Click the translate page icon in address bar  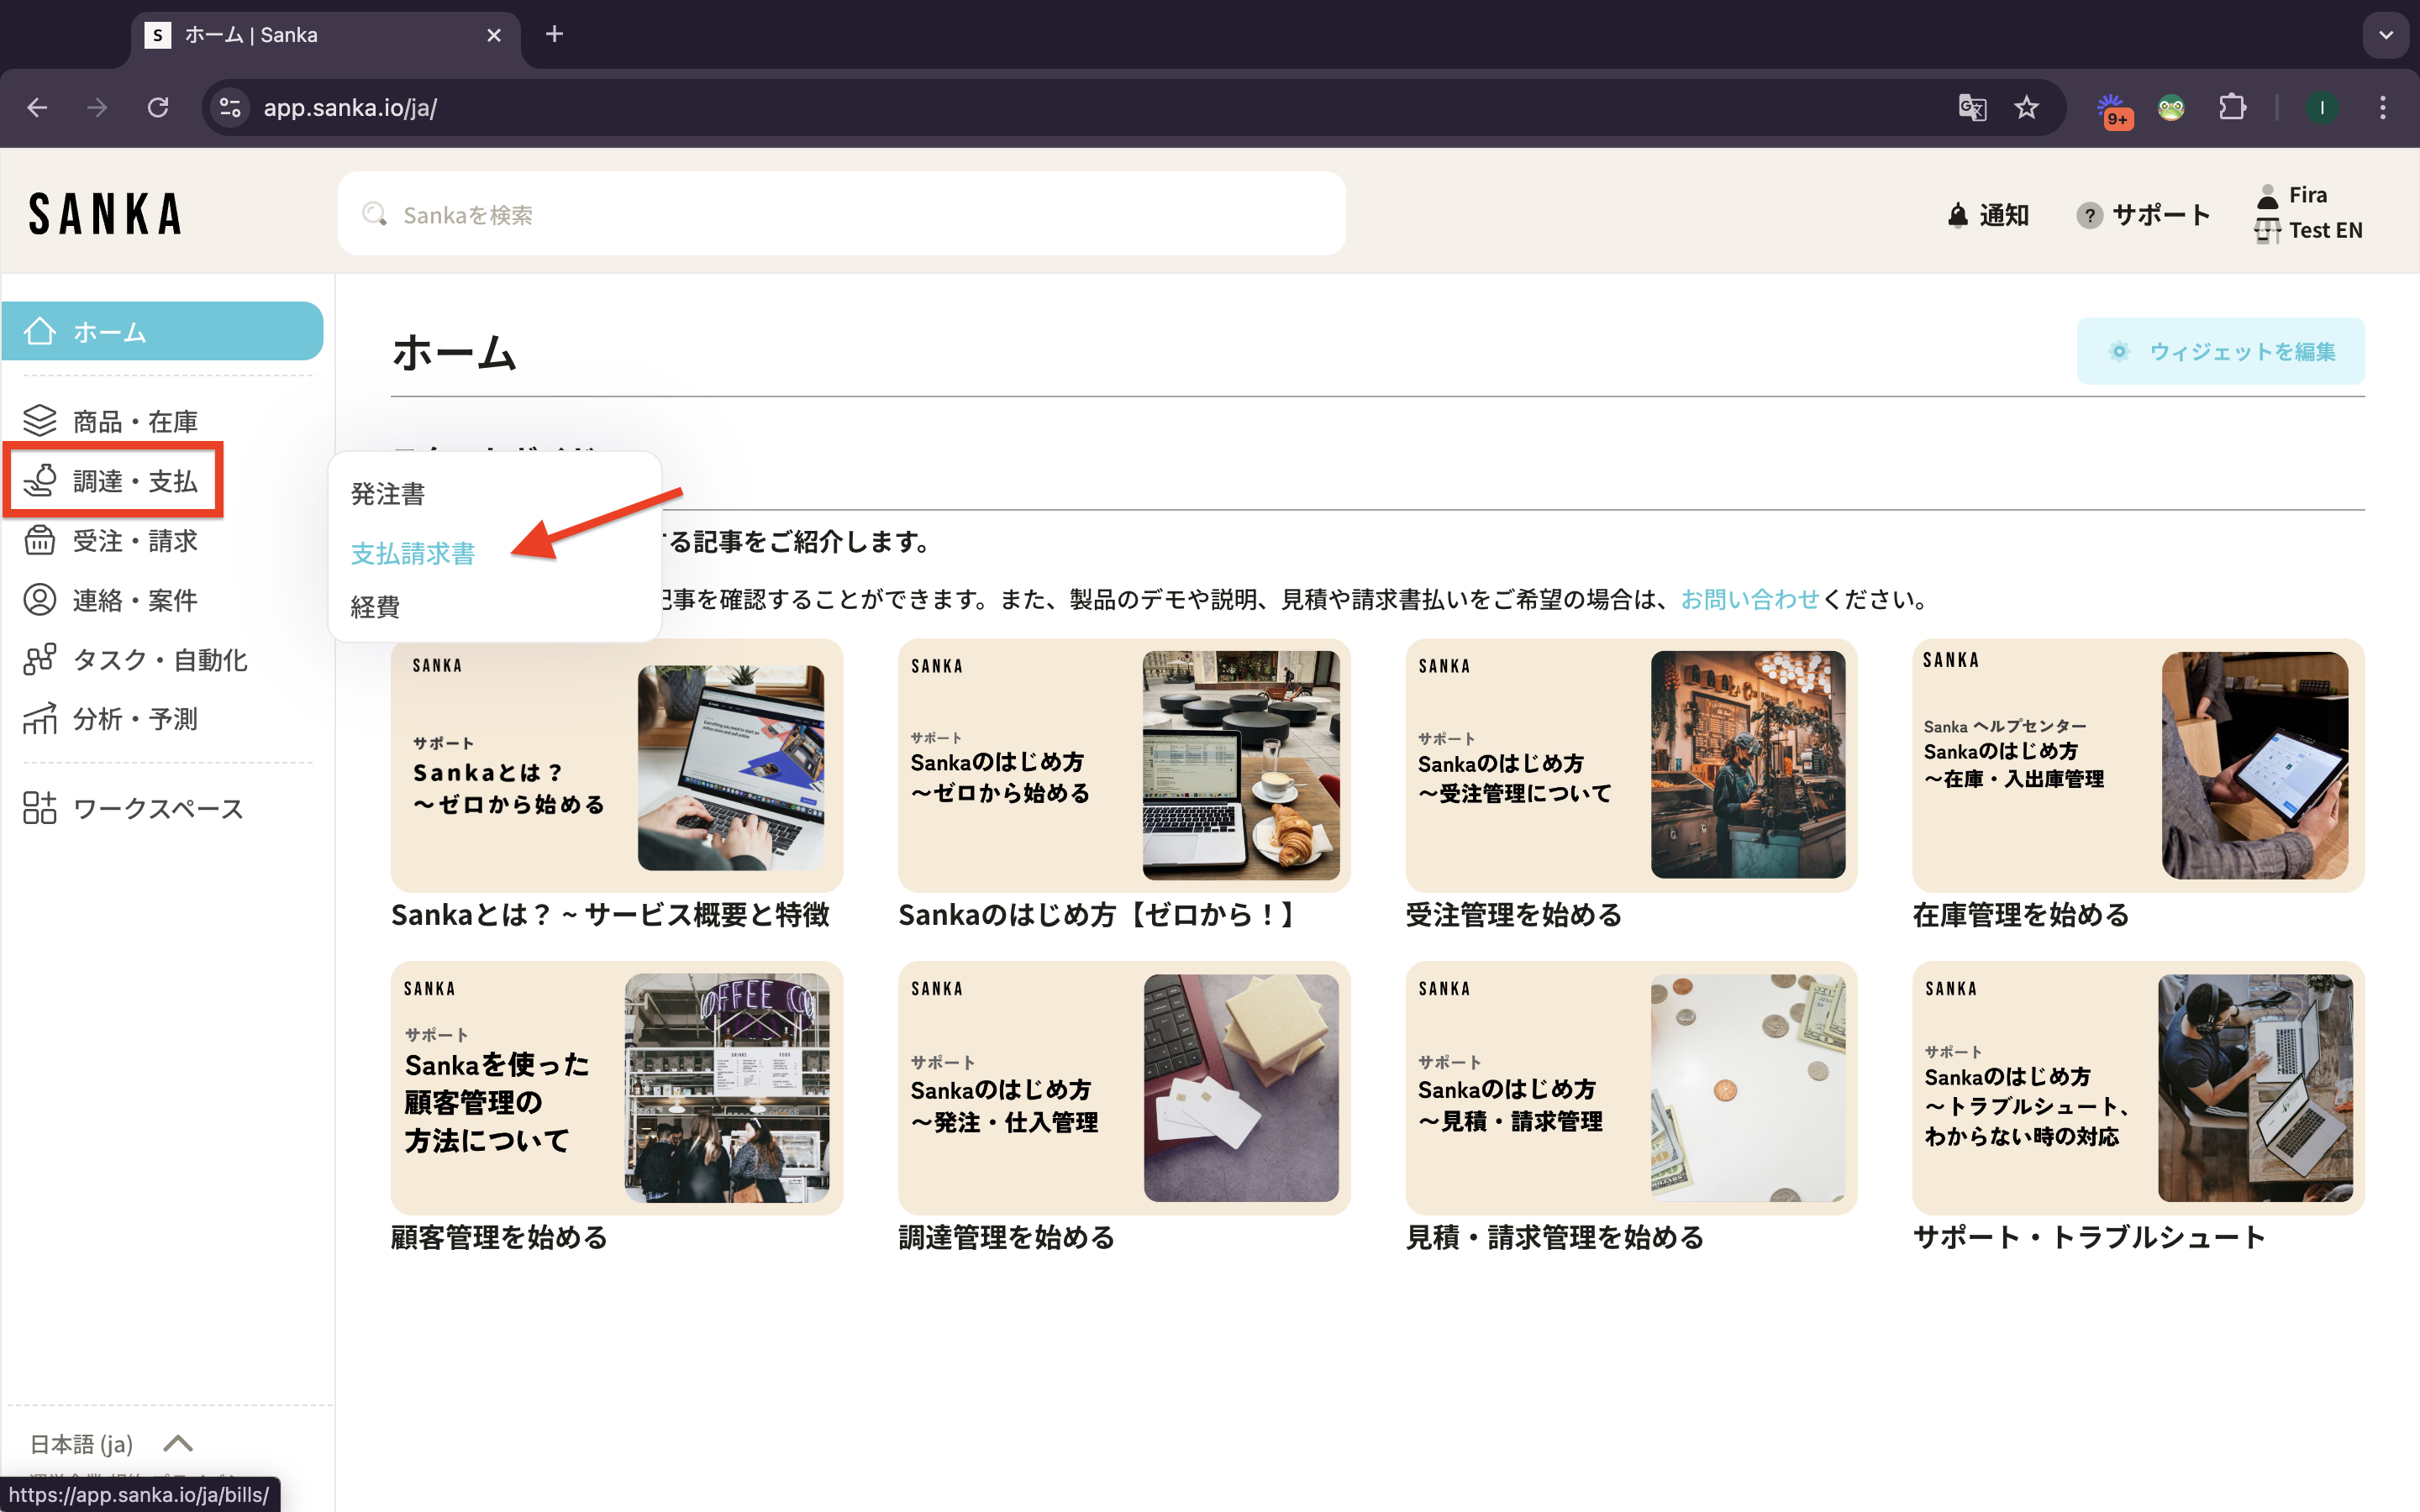click(1971, 107)
